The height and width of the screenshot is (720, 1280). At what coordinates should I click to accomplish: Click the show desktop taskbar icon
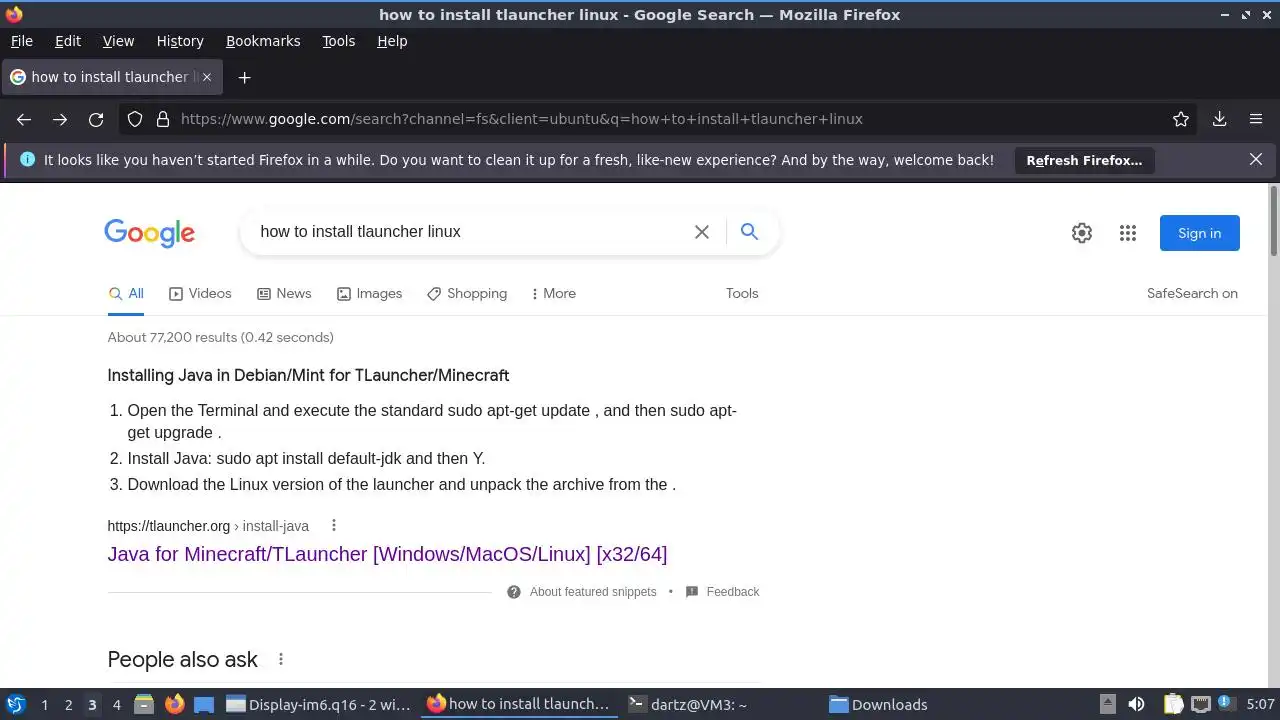(204, 705)
